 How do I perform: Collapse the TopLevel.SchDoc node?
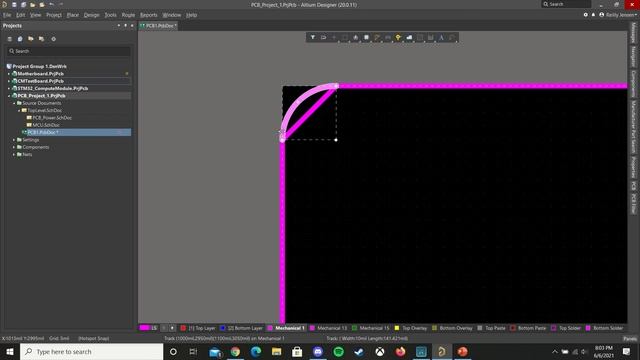point(19,111)
